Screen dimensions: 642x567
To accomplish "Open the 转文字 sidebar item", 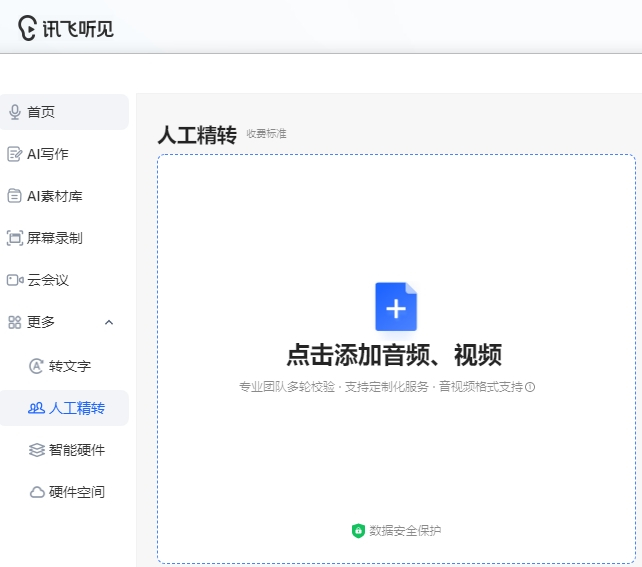I will pos(69,366).
